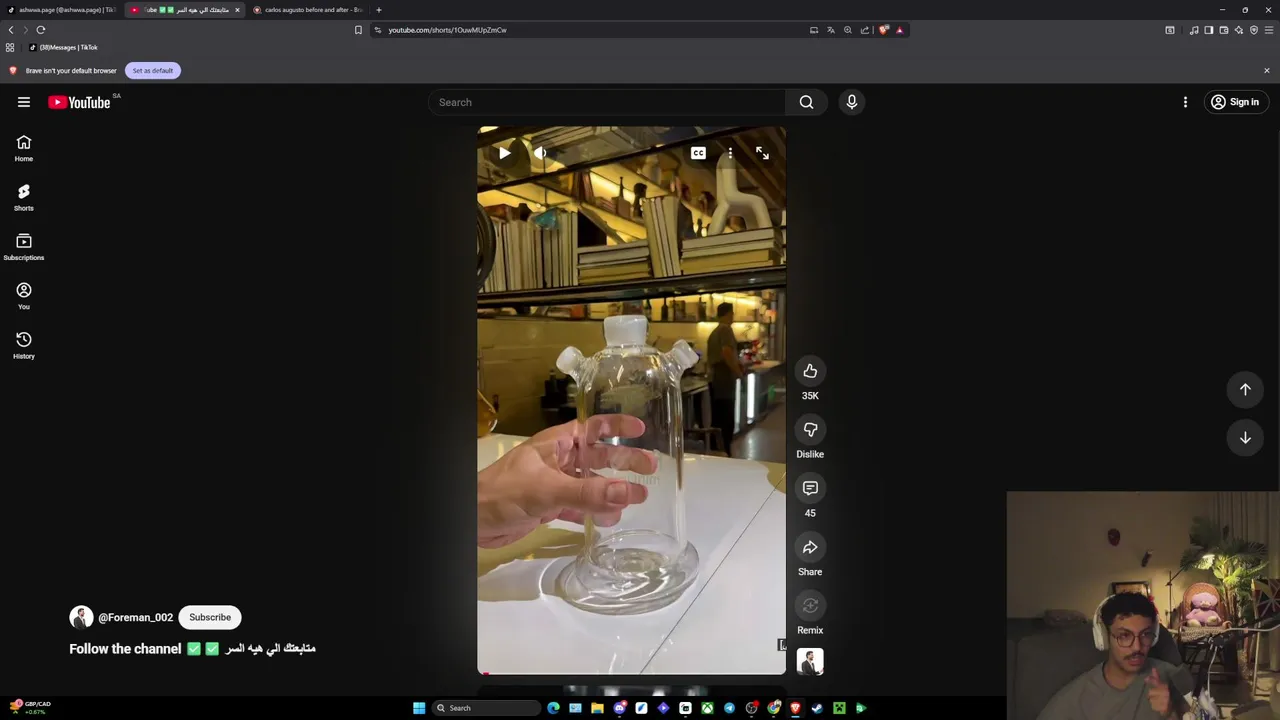Go to the YouTube home logo
The width and height of the screenshot is (1280, 720).
79,102
